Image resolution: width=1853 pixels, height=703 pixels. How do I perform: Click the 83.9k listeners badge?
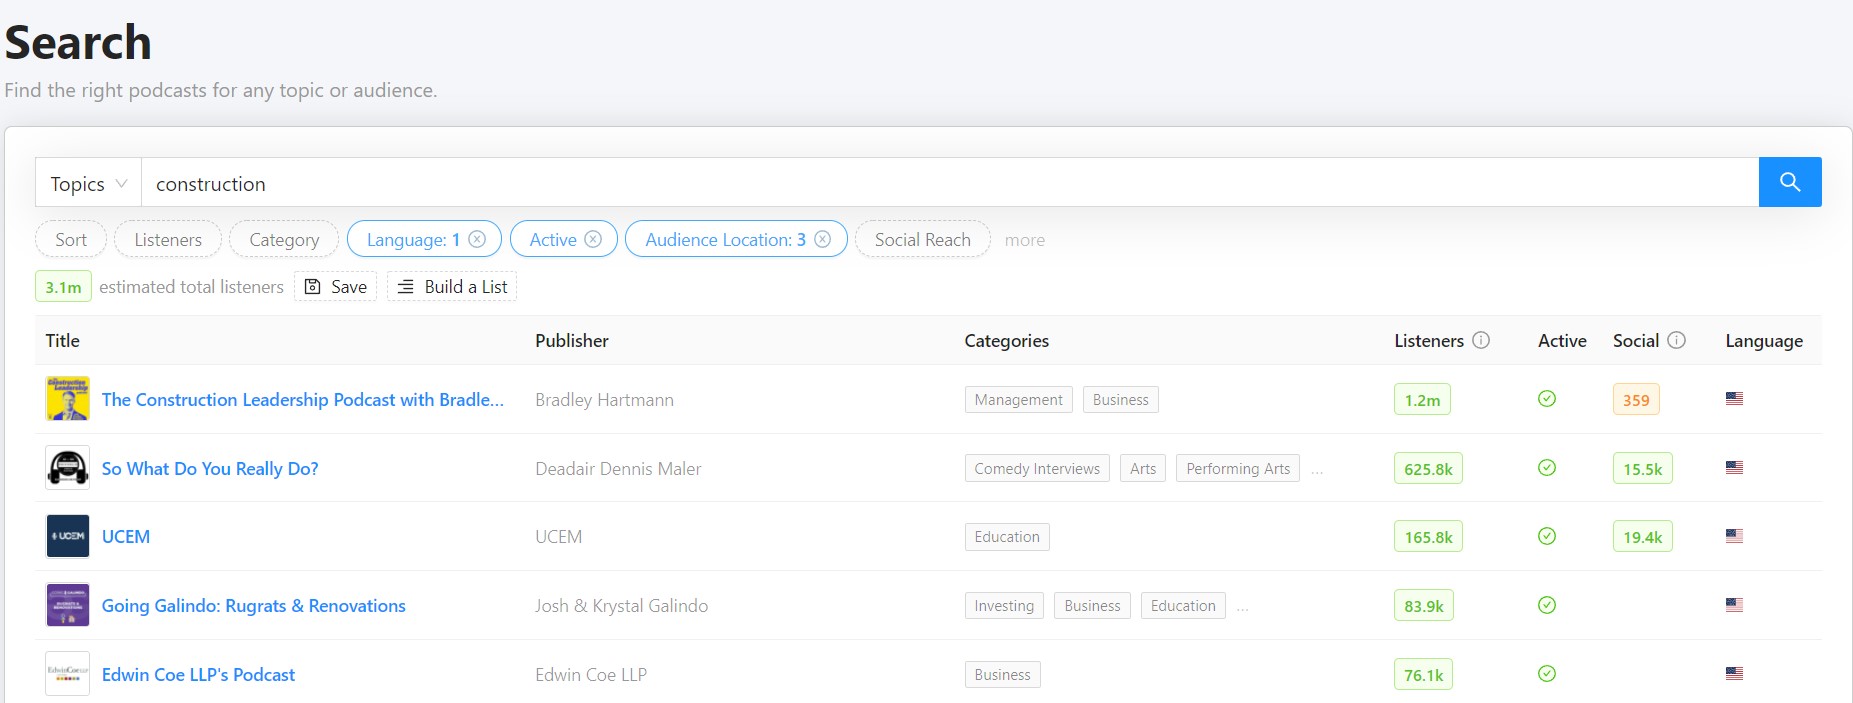click(x=1424, y=606)
